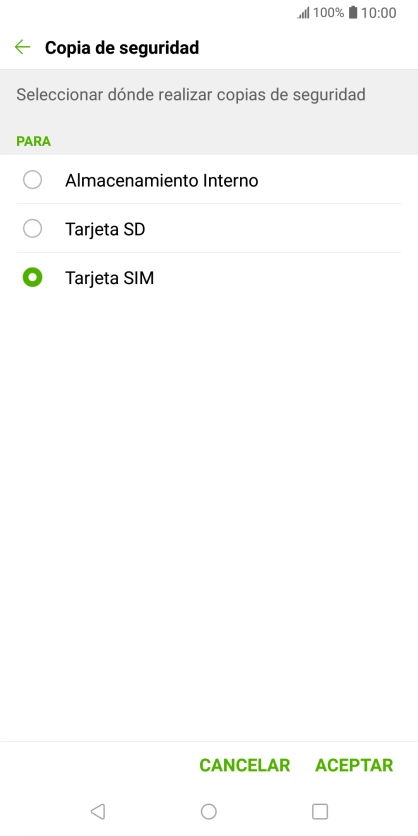Tap the Android back triangle navigation button
Viewport: 418px width, 836px height.
point(98,811)
